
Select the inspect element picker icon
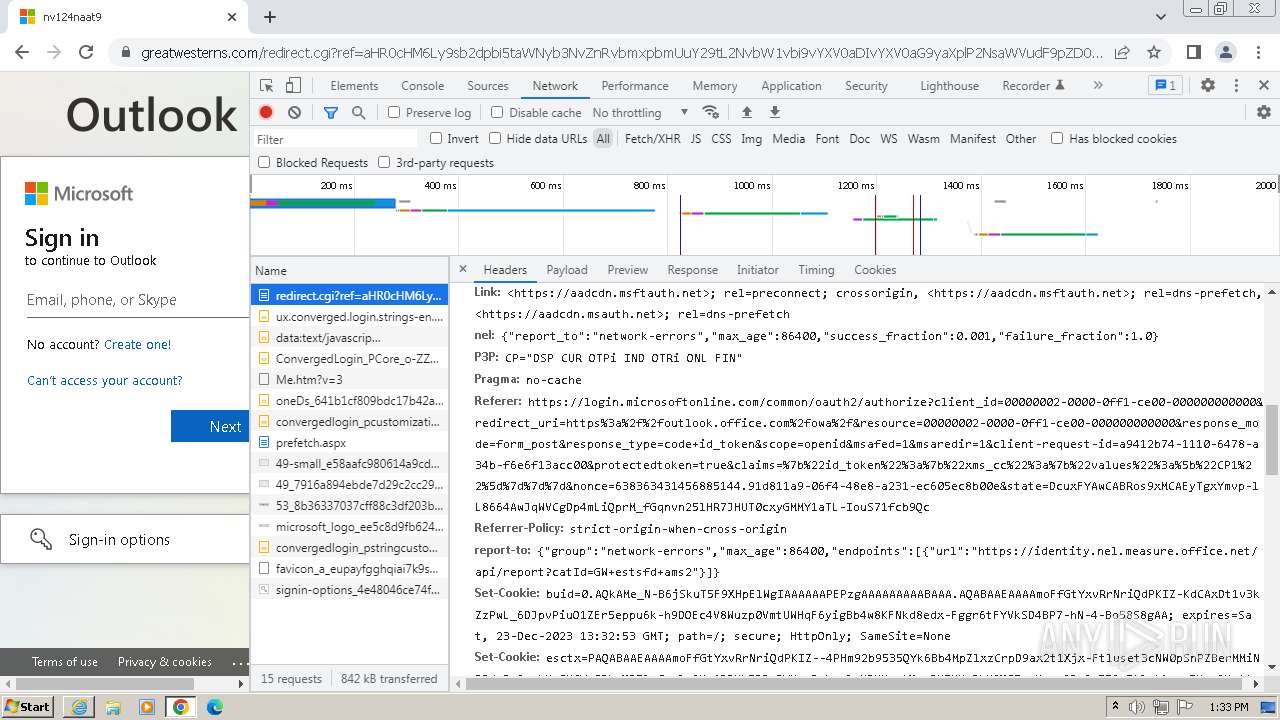[266, 86]
